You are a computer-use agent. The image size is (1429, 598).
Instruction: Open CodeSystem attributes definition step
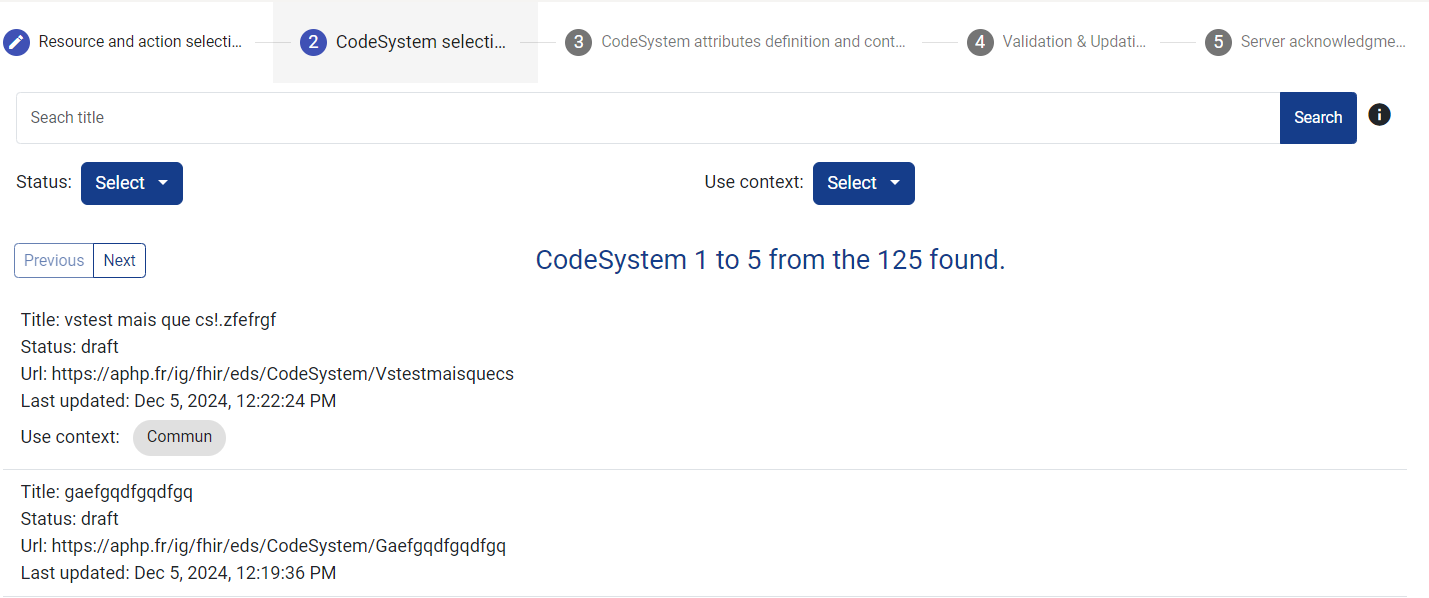click(752, 42)
